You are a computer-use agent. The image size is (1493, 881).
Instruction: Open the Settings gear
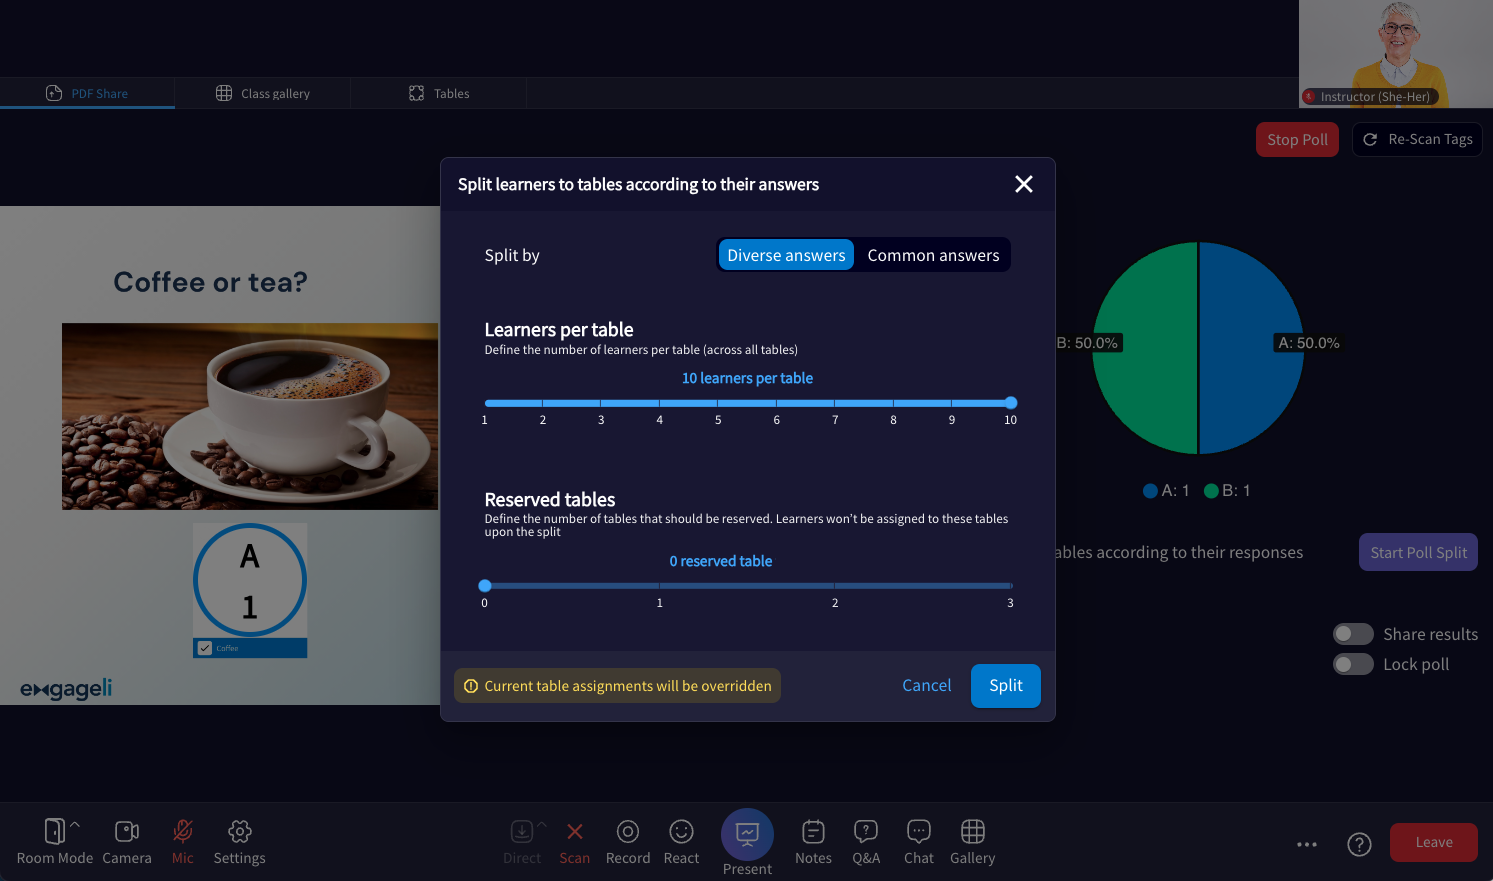click(x=239, y=832)
